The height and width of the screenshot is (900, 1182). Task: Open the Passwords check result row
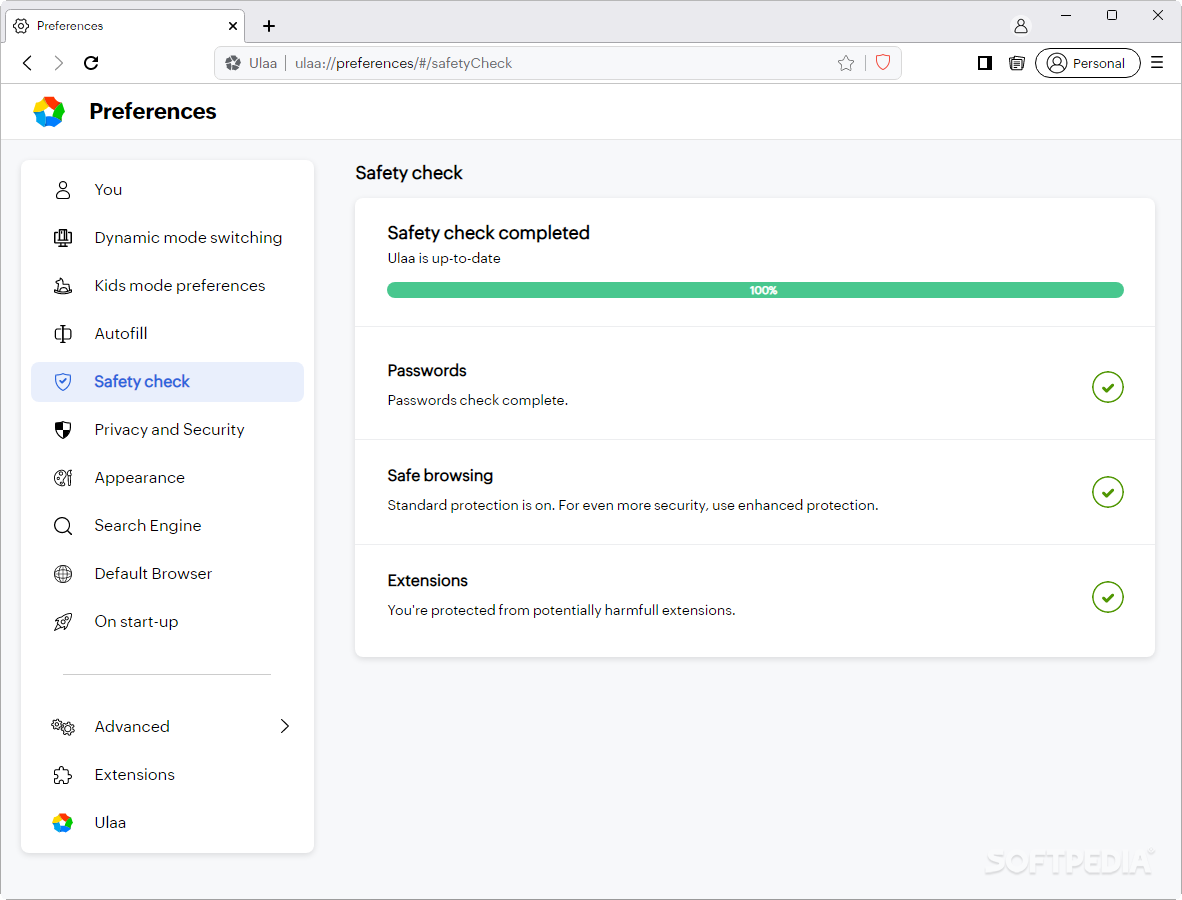point(755,385)
